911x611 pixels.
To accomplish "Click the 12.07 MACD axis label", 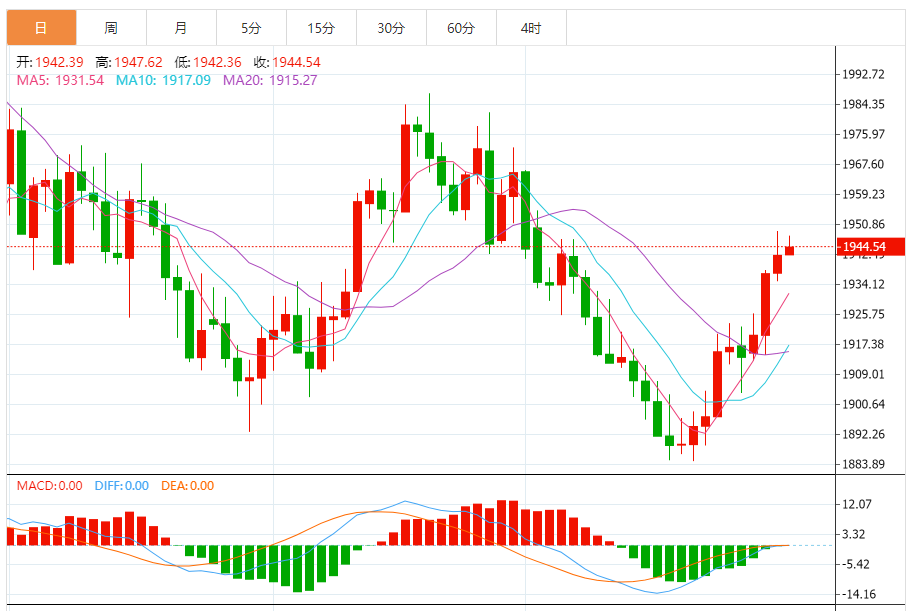I will (856, 504).
